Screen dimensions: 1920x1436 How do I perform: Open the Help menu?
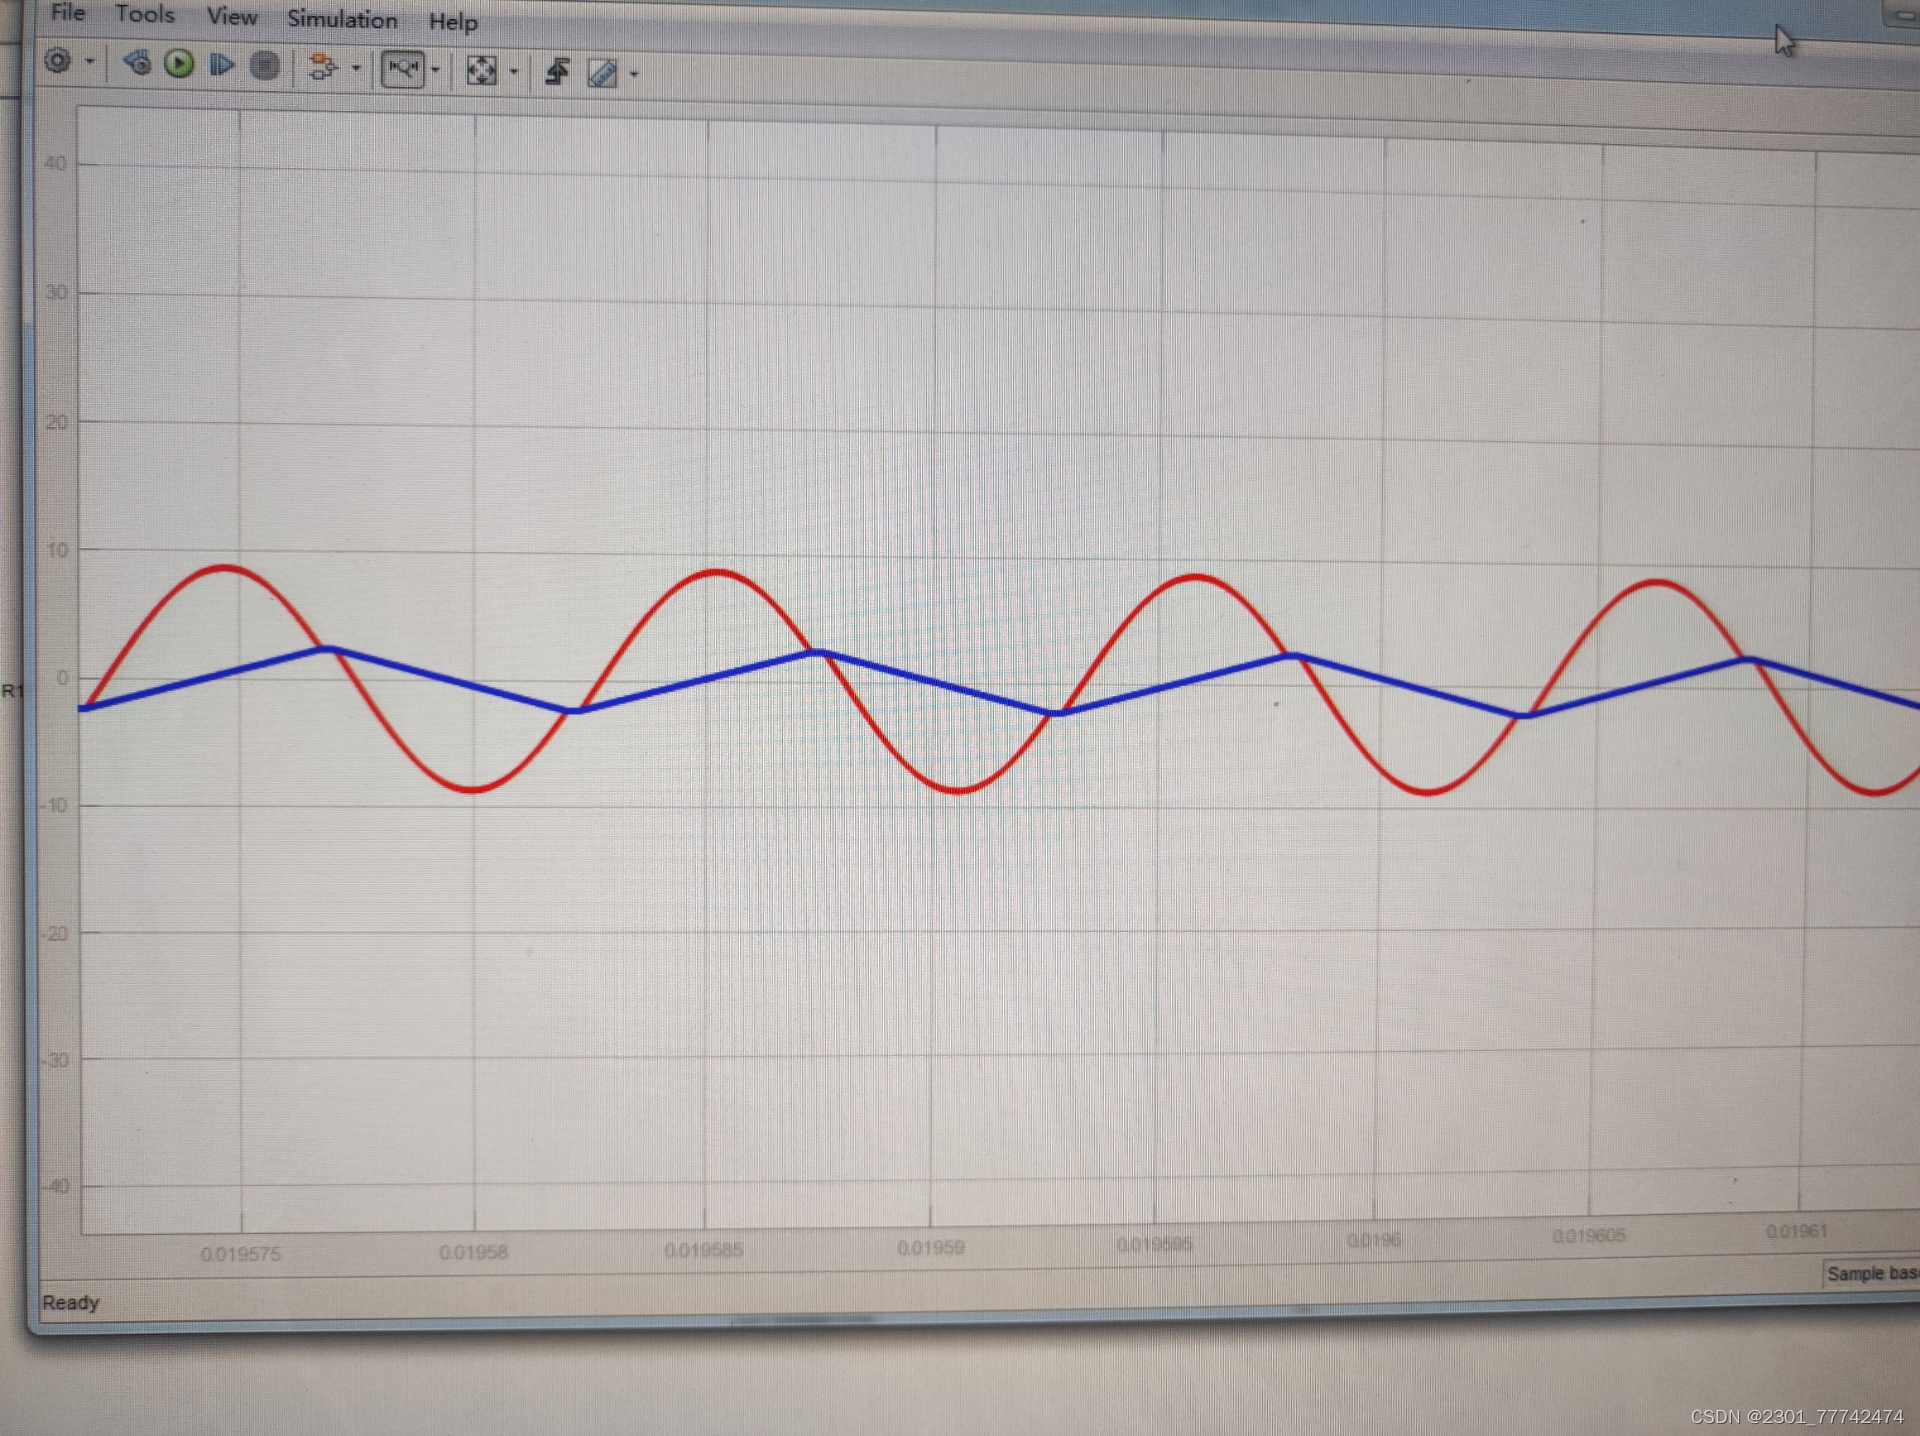(453, 21)
